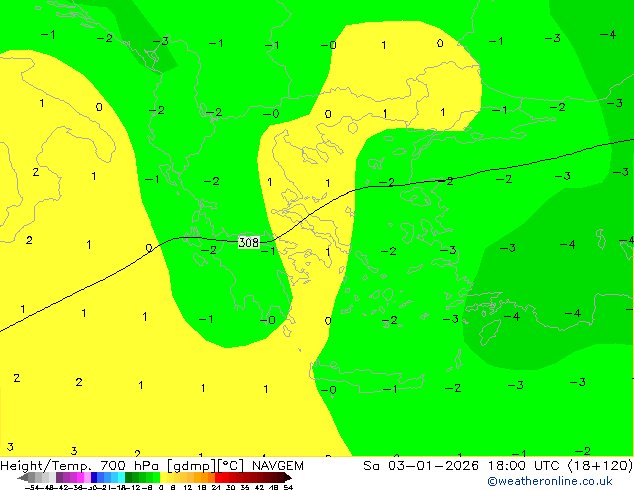Click the 'Height/Temp. 700 hPa' title text
The width and height of the screenshot is (634, 490).
[79, 466]
